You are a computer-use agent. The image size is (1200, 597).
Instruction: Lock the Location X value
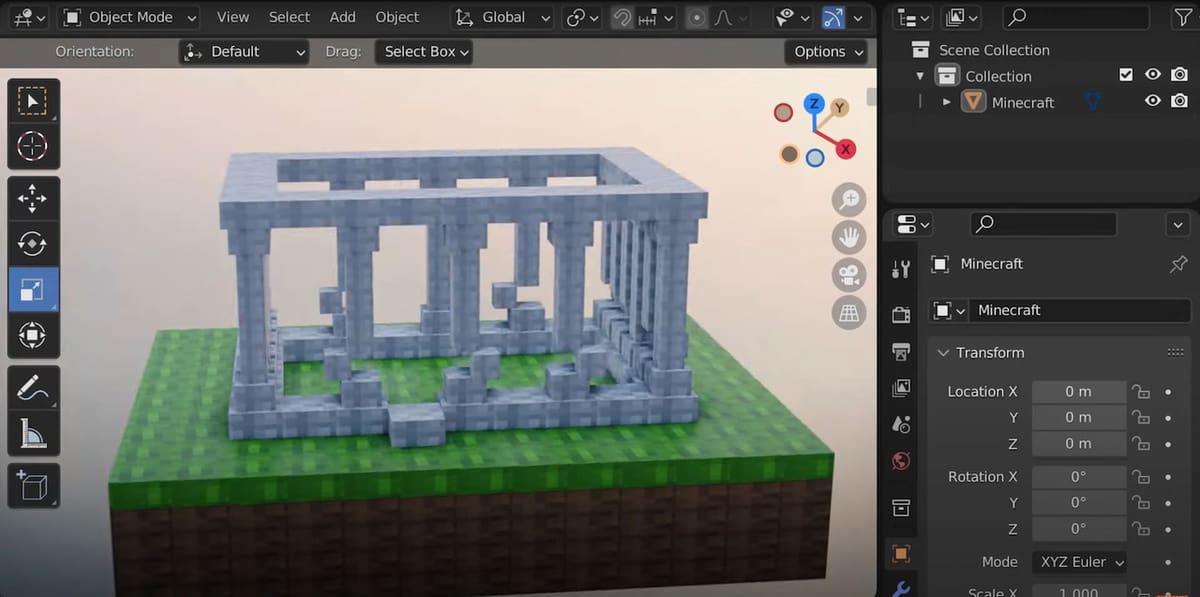(x=1140, y=392)
